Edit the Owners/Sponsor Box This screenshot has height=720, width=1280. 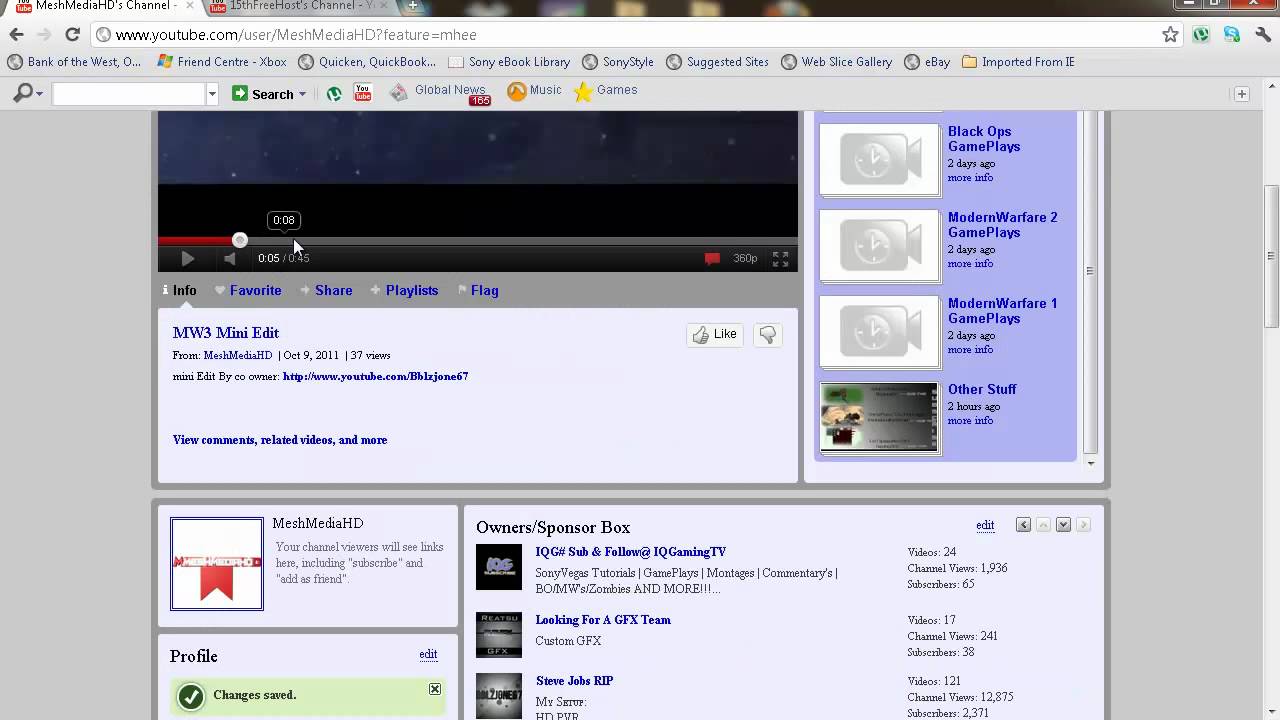point(985,525)
